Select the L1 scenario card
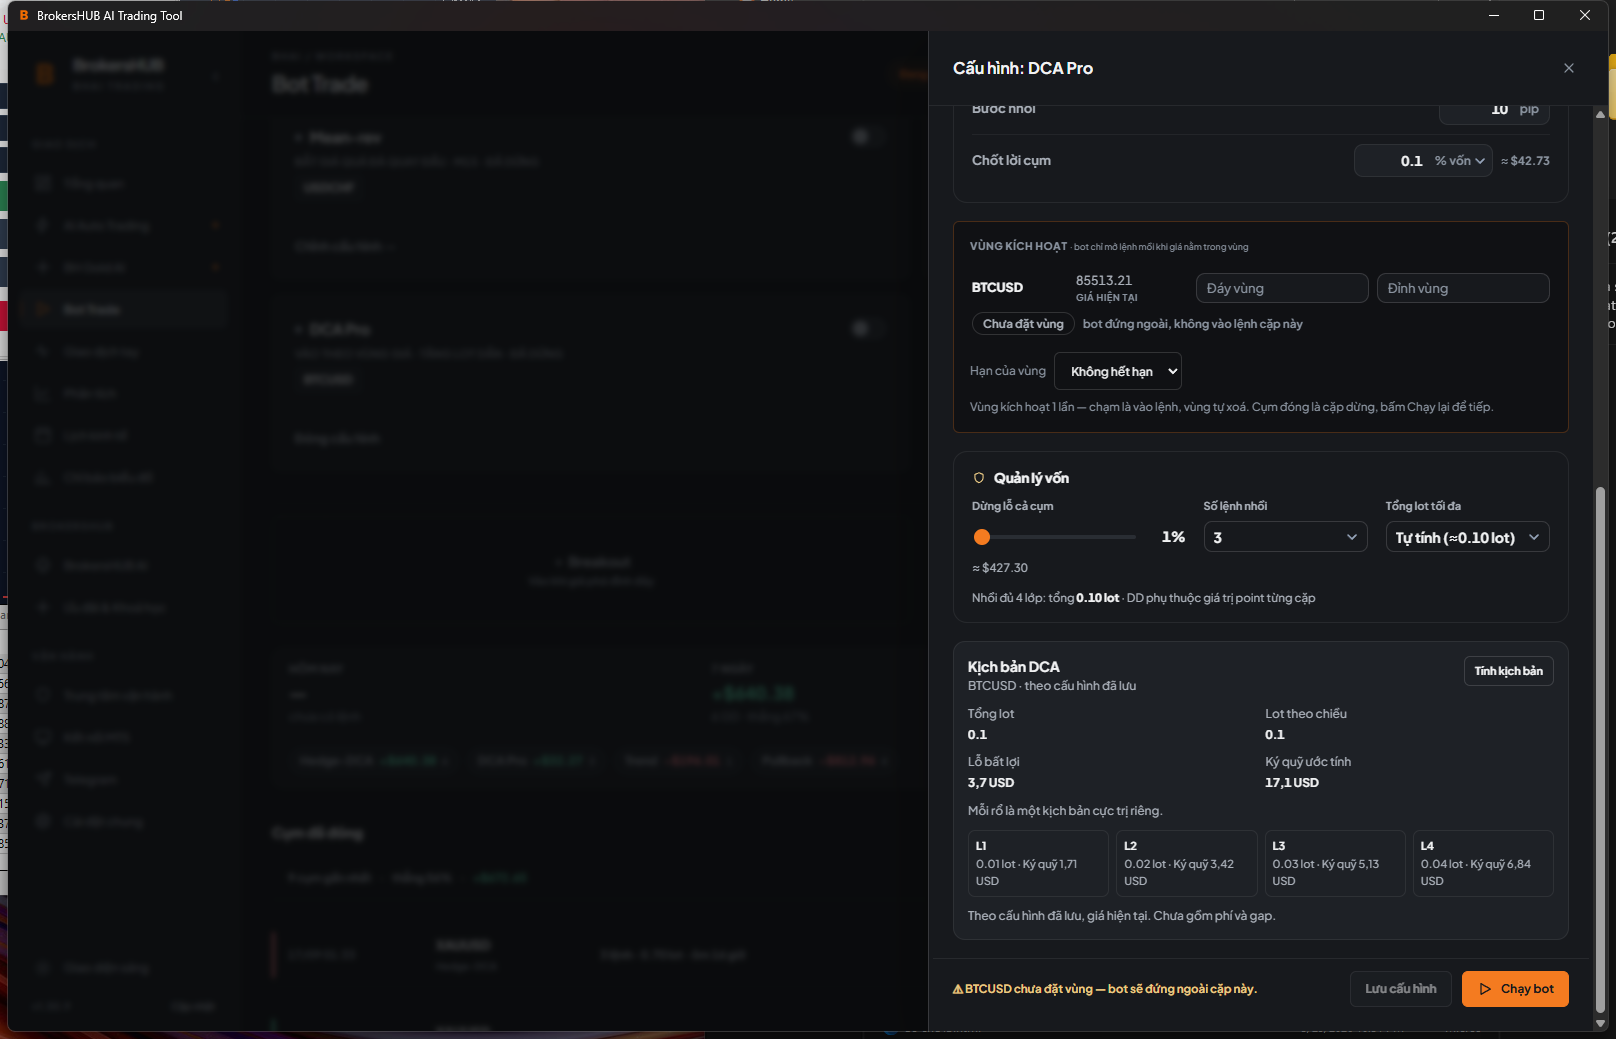The image size is (1616, 1039). [x=1038, y=863]
